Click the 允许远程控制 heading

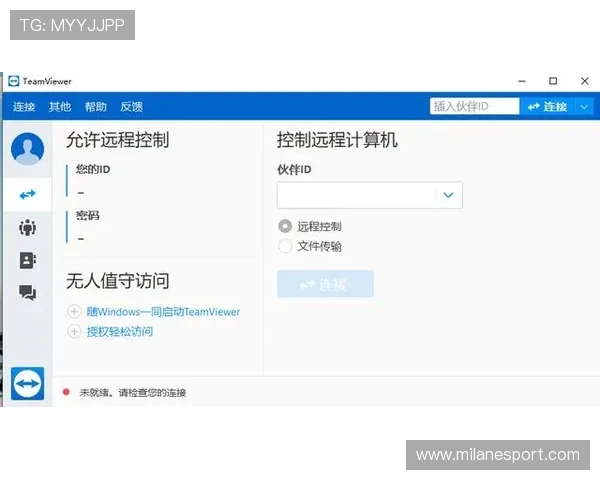pyautogui.click(x=117, y=140)
